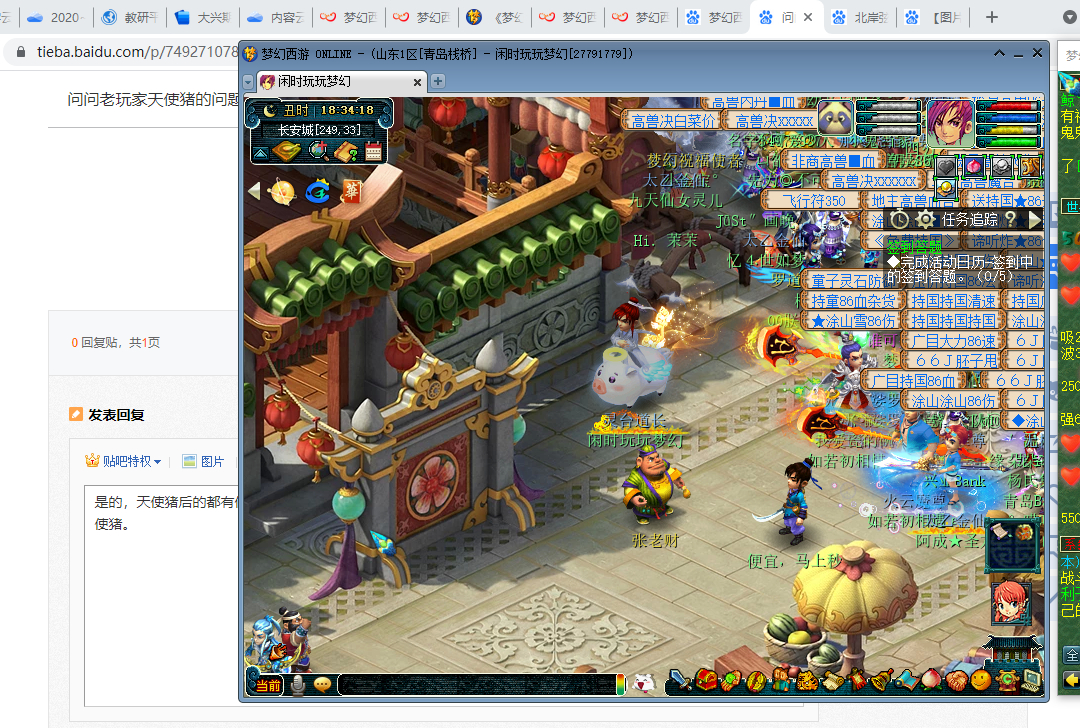Click the golden bell icon
Viewport: 1080px width, 728px height.
point(882,680)
